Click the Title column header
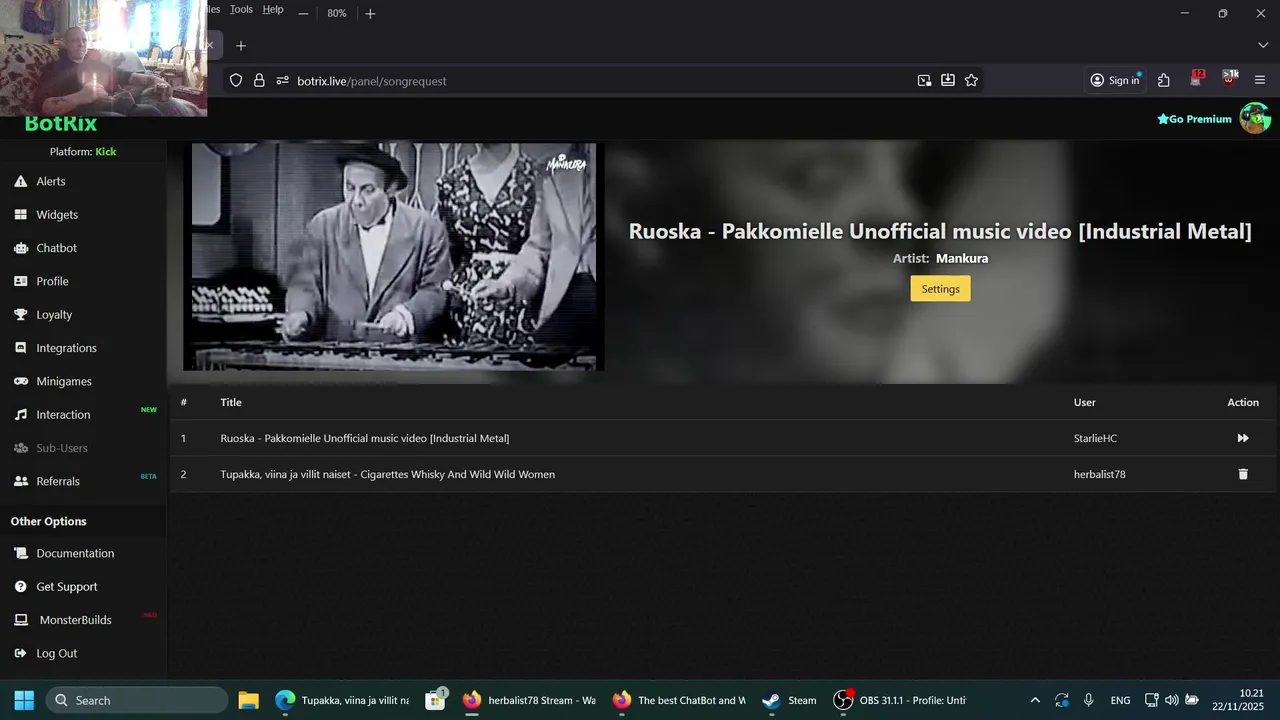This screenshot has width=1280, height=720. coord(231,402)
